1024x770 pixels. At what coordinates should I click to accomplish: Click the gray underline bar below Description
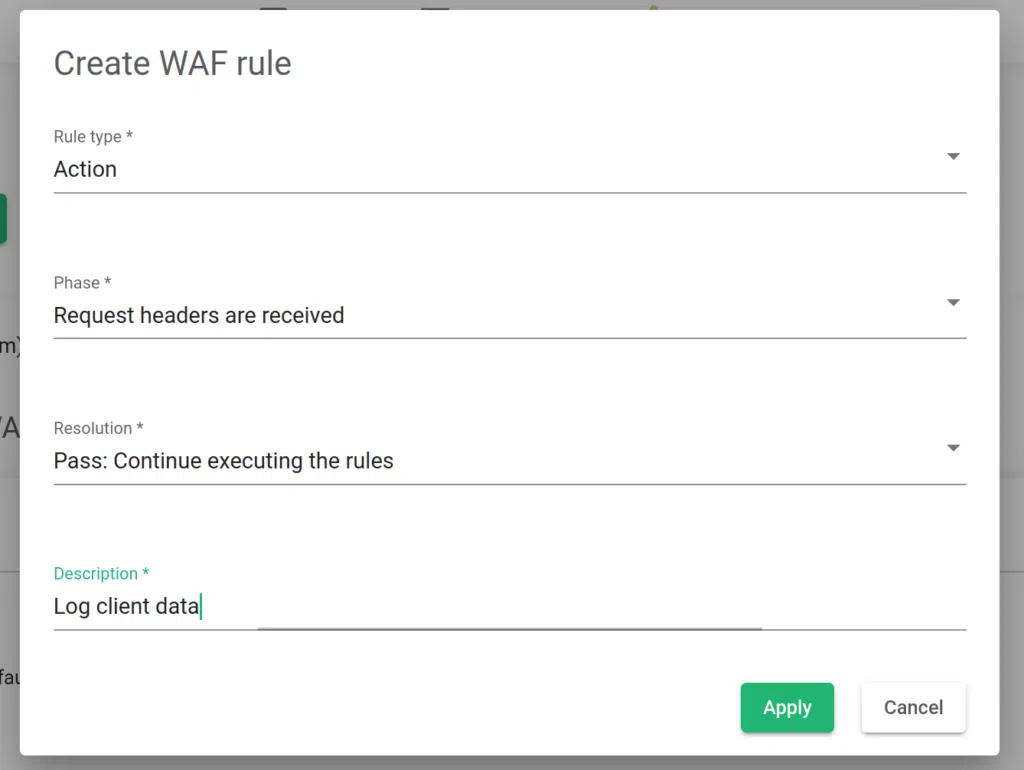[x=510, y=629]
